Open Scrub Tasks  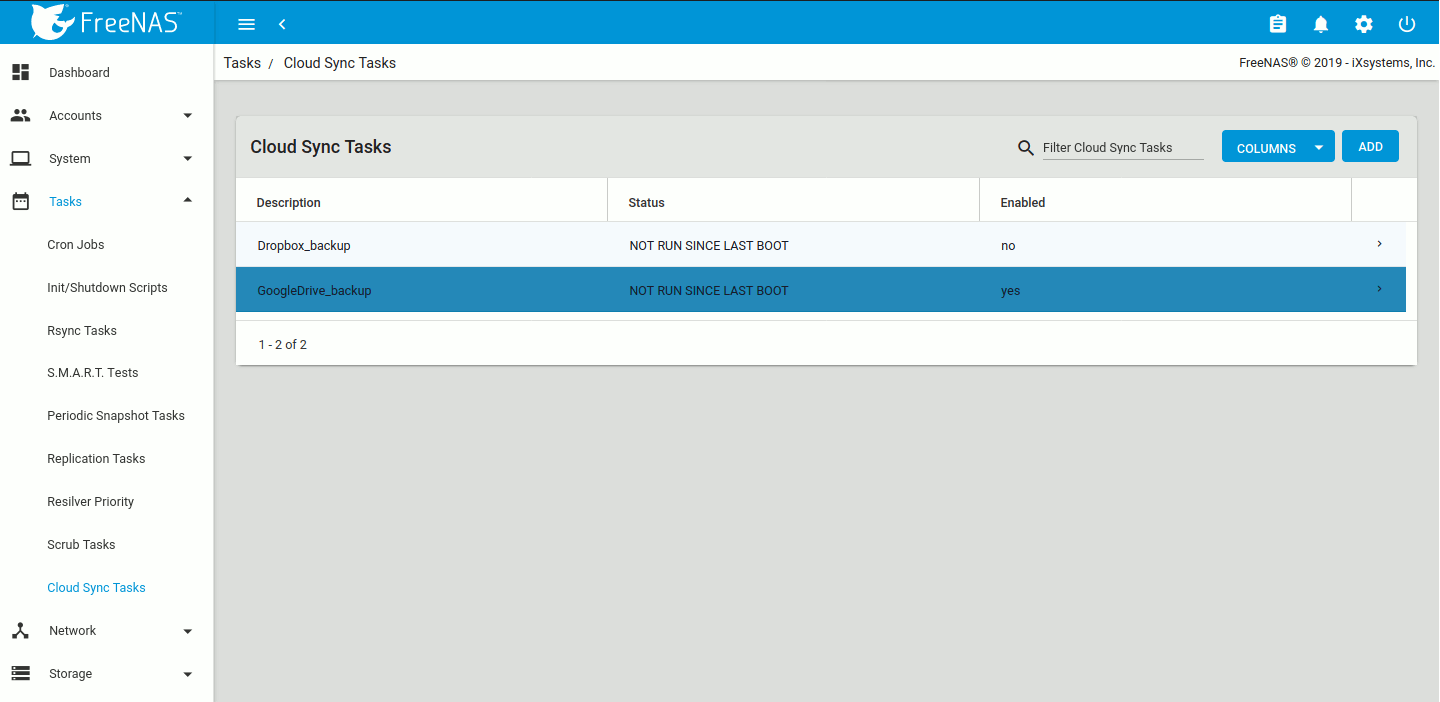[81, 544]
